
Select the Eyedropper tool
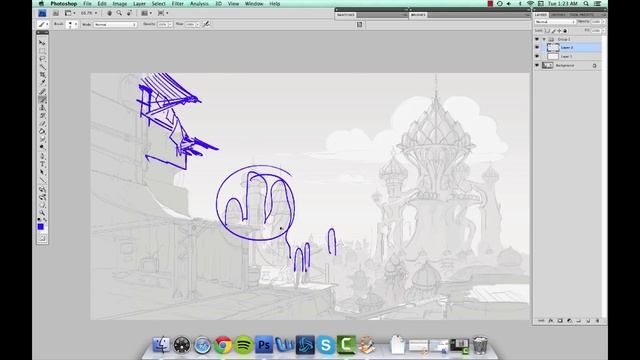pos(42,82)
